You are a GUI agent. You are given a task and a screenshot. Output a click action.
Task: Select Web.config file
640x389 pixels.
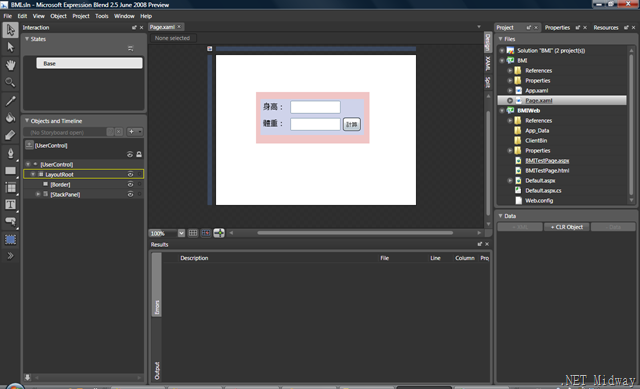coord(539,200)
